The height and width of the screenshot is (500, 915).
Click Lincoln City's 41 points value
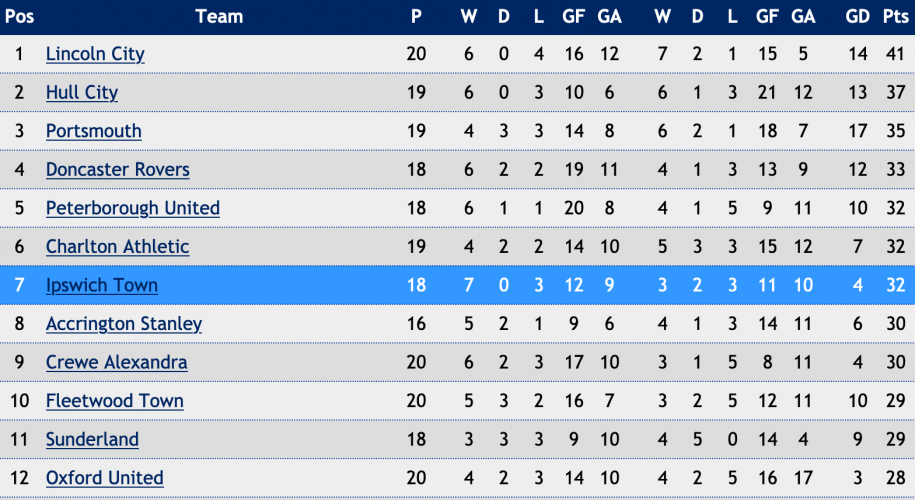[895, 54]
